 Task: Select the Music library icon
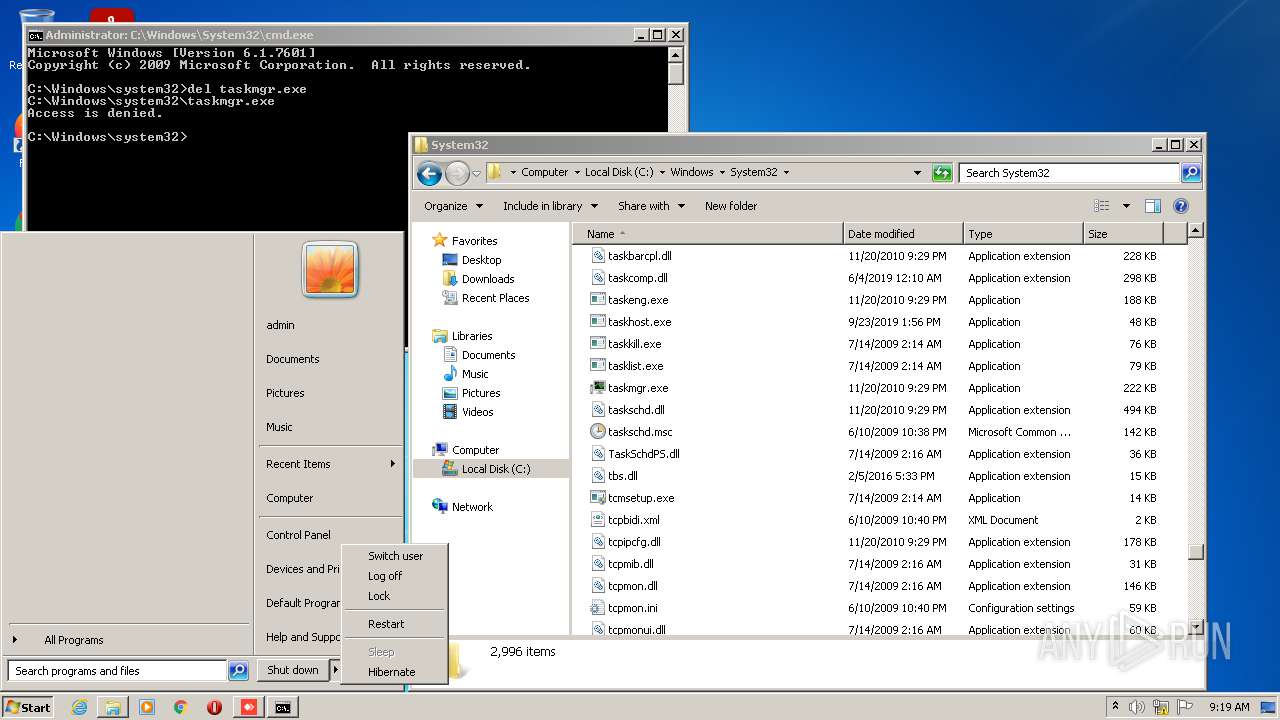click(450, 374)
